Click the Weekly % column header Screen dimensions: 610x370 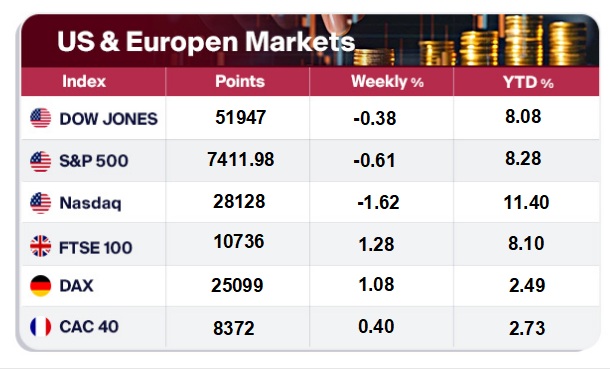coord(387,82)
